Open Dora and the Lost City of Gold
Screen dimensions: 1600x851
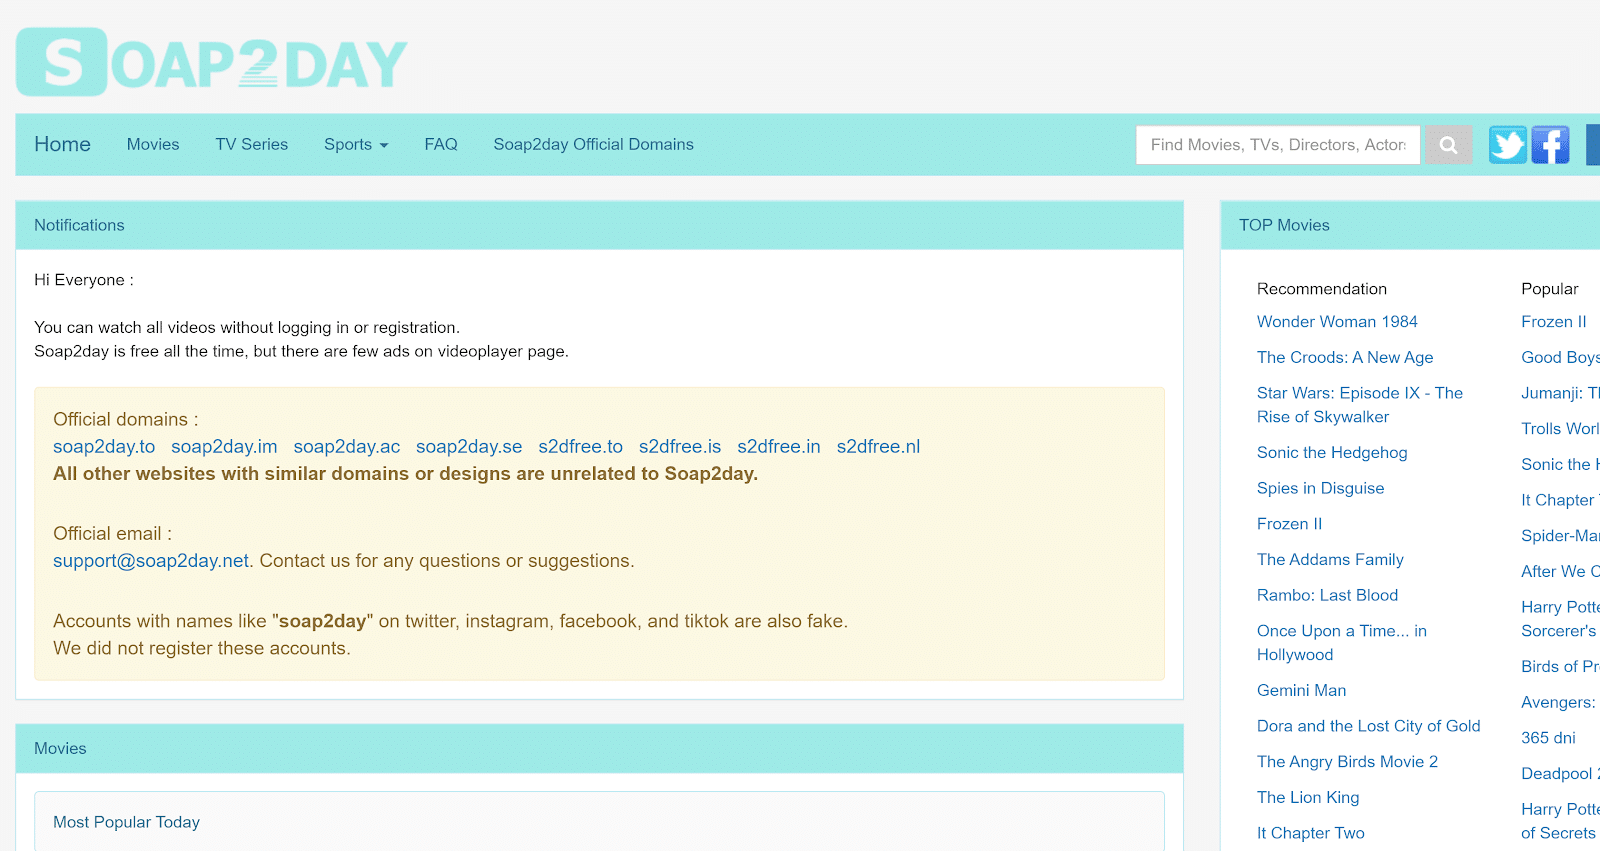(x=1368, y=726)
